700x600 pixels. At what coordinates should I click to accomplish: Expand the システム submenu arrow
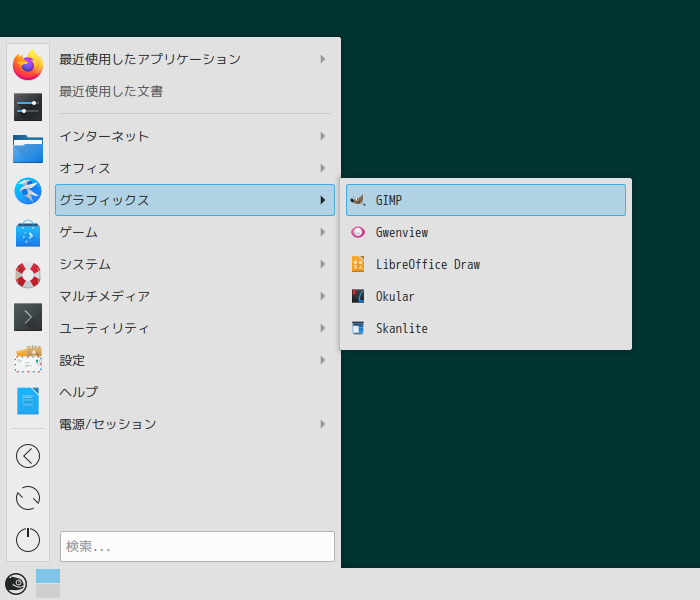[x=323, y=264]
